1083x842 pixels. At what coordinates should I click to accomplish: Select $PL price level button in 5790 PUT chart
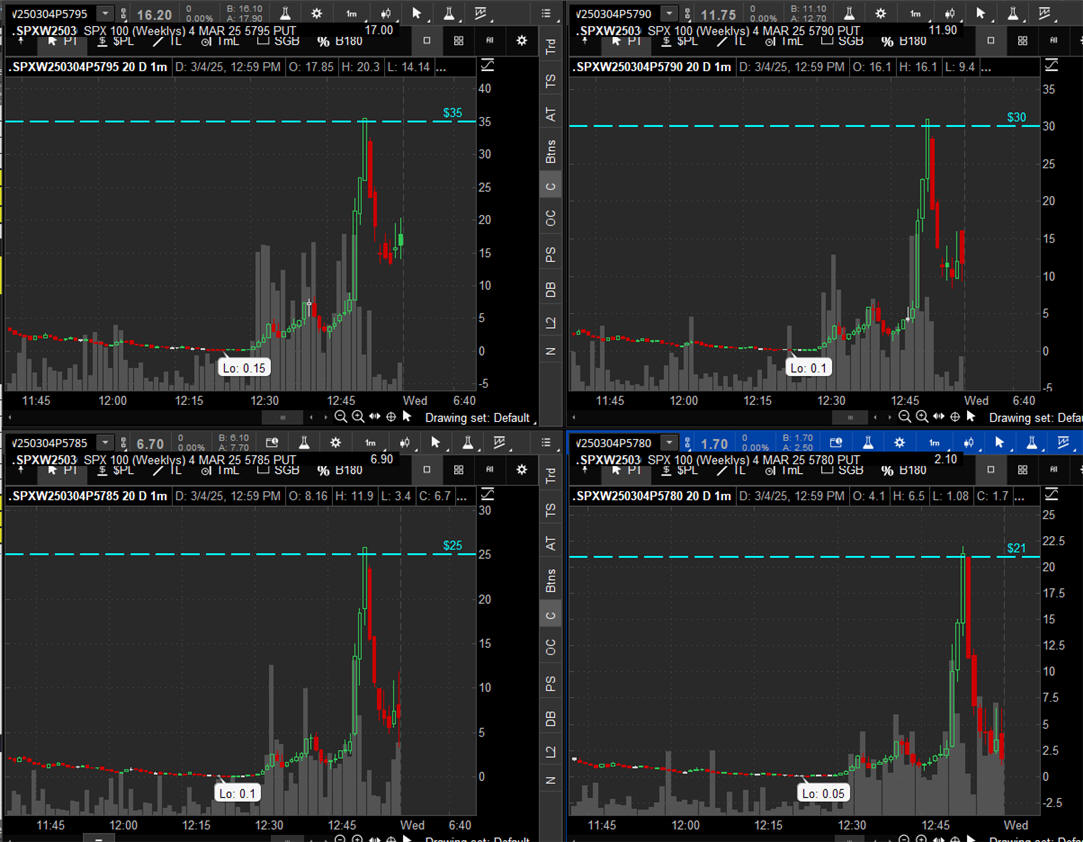pos(680,41)
